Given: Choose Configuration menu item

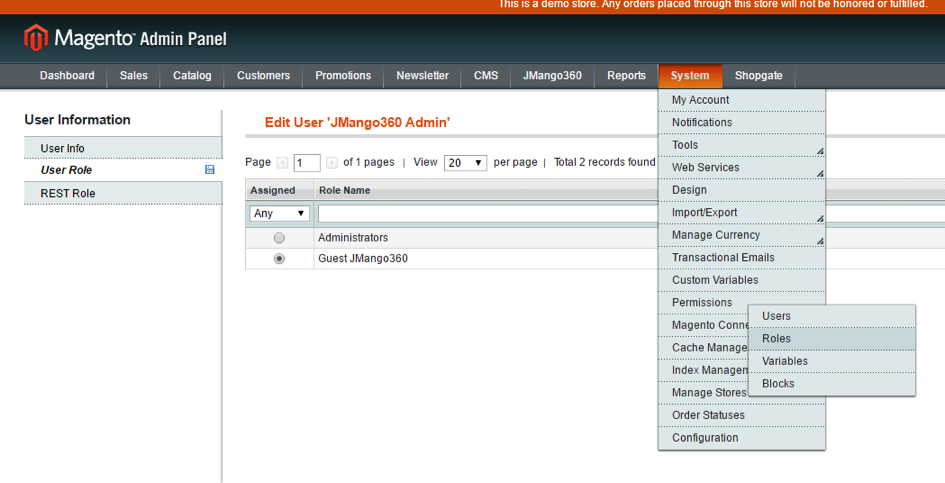Looking at the screenshot, I should click(741, 438).
